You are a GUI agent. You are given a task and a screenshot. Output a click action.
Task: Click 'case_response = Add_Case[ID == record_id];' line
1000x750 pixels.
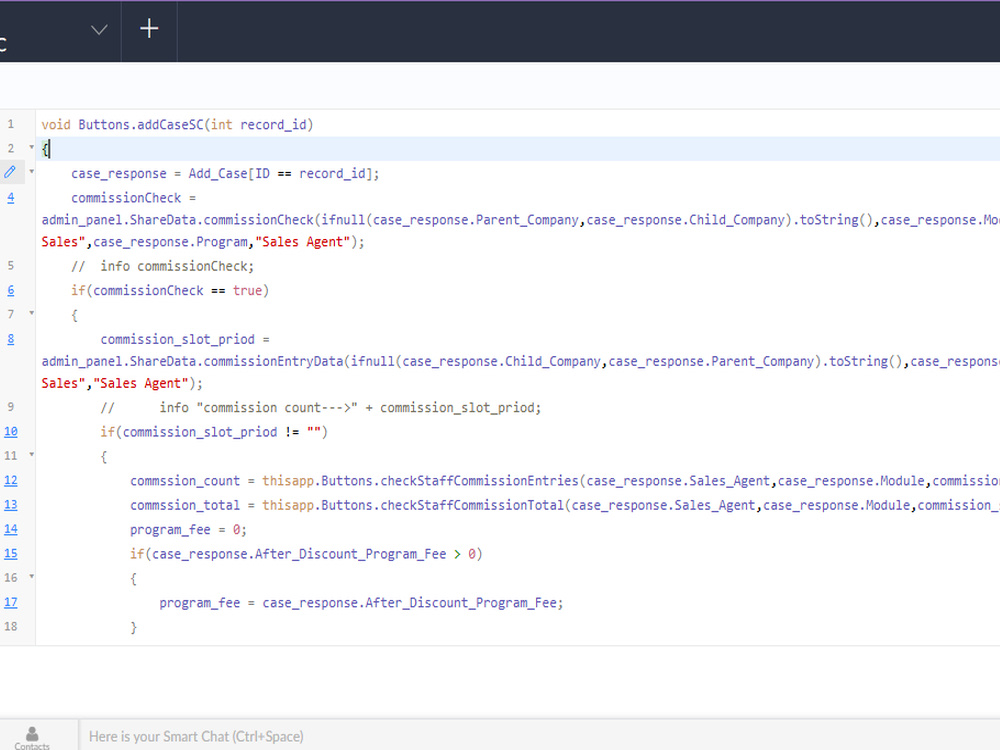(225, 173)
